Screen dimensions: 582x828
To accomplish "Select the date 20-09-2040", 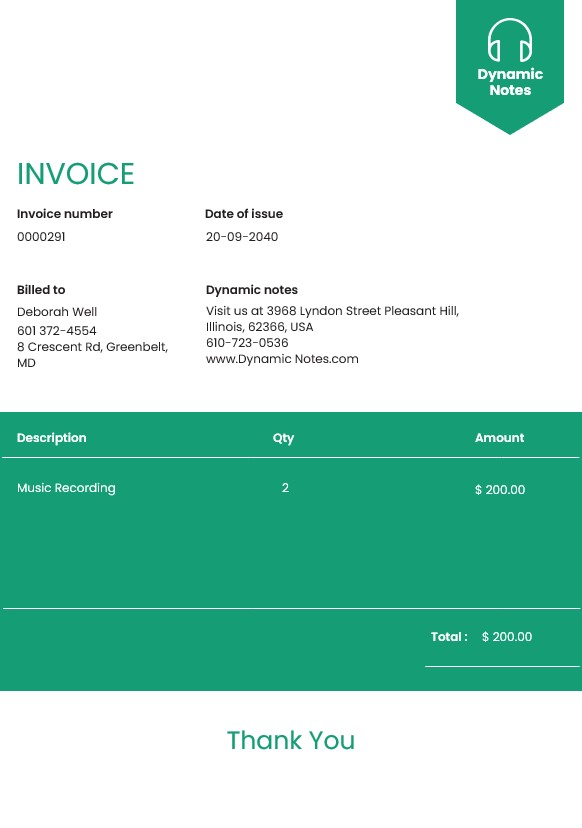I will pyautogui.click(x=242, y=237).
